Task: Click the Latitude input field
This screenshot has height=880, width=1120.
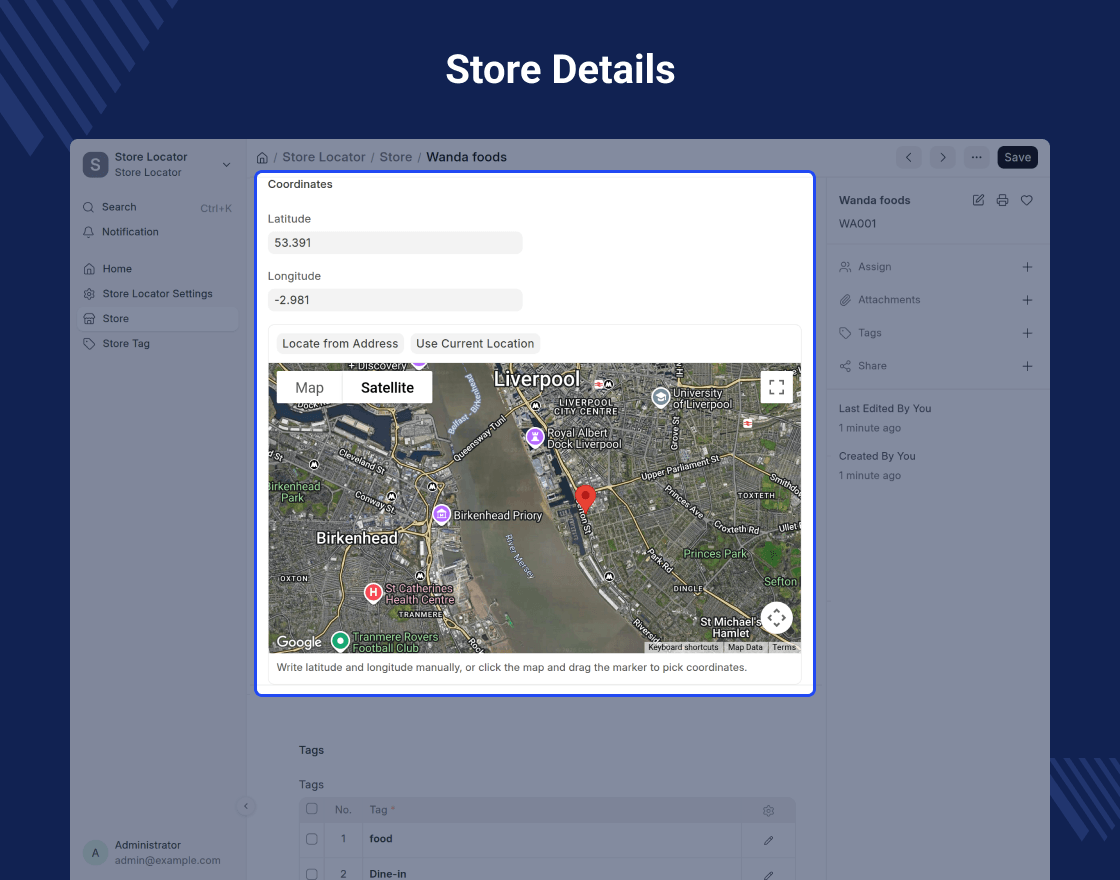Action: [x=395, y=243]
